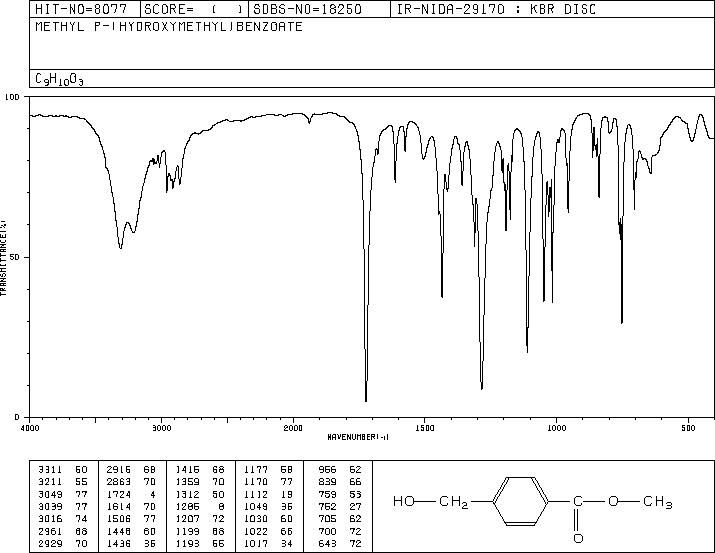Screen dimensions: 715x553
Task: Click the 4000 label on wavenumber axis
Action: click(x=30, y=428)
